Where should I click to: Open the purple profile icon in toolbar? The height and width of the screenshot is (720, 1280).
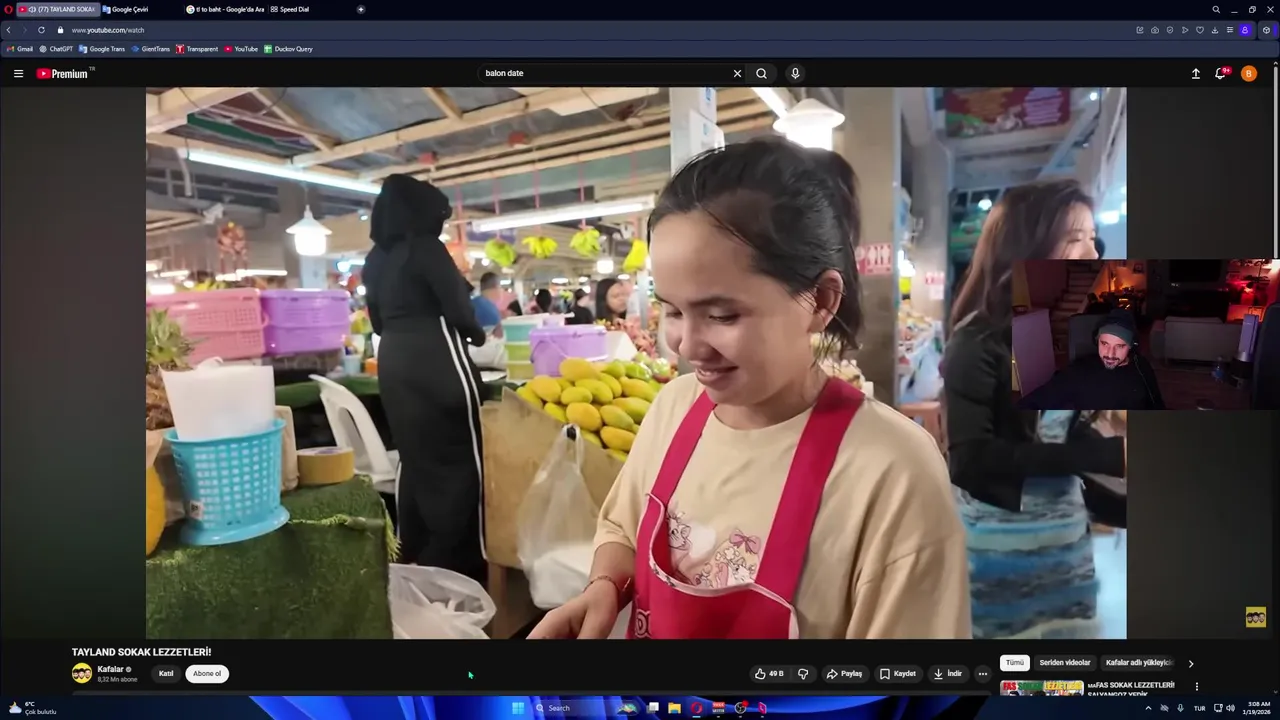click(x=1245, y=30)
